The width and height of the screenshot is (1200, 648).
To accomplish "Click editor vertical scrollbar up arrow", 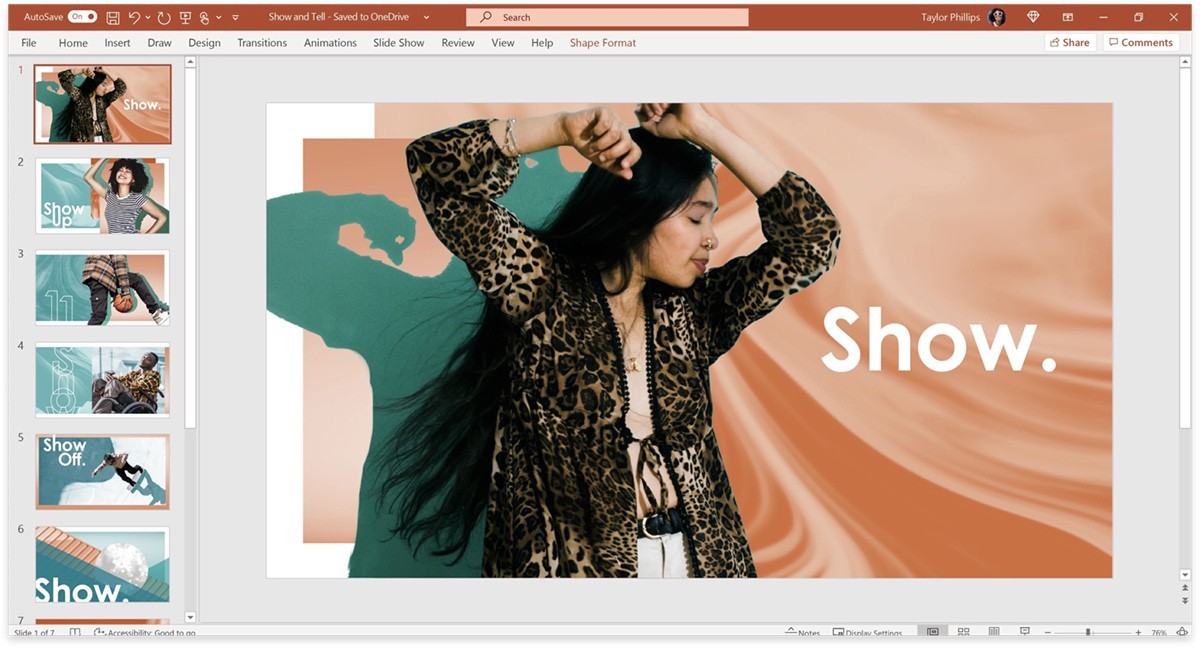I will tap(1185, 63).
